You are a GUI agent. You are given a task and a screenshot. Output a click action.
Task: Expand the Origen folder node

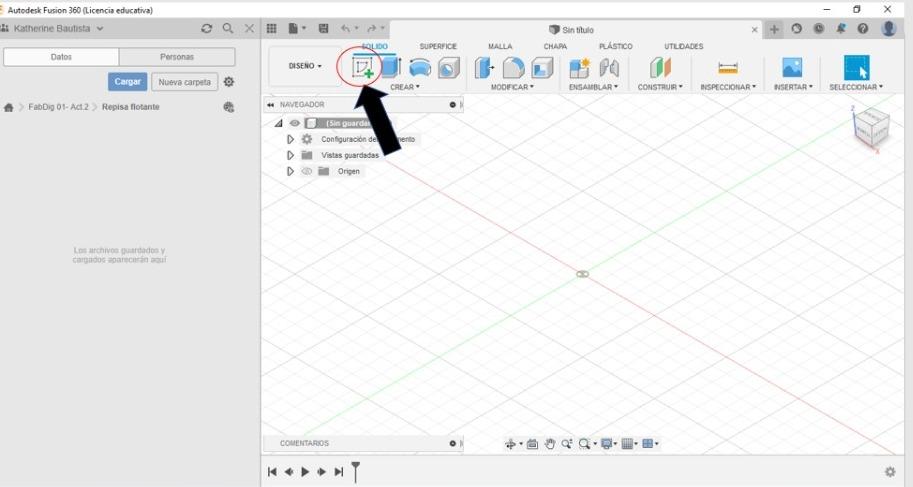pos(290,171)
